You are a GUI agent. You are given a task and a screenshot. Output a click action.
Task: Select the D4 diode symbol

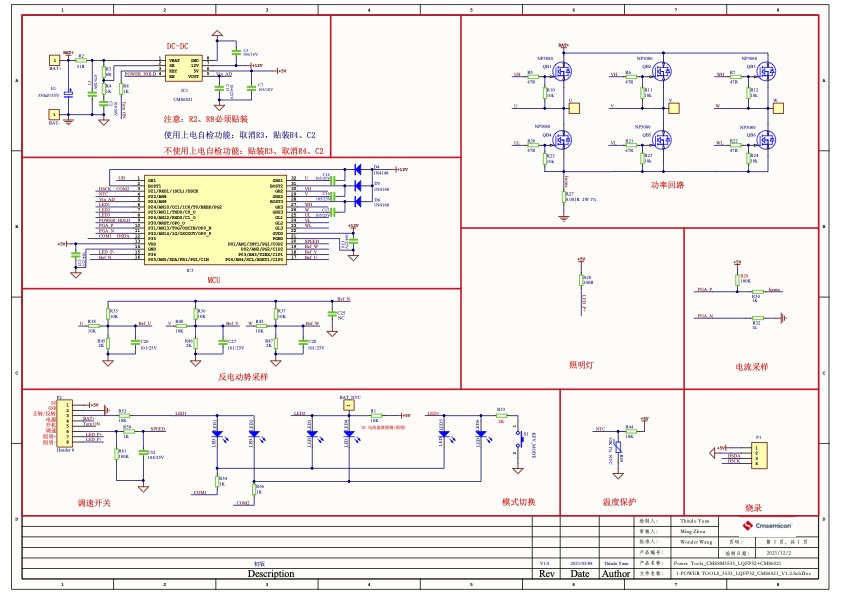click(357, 170)
